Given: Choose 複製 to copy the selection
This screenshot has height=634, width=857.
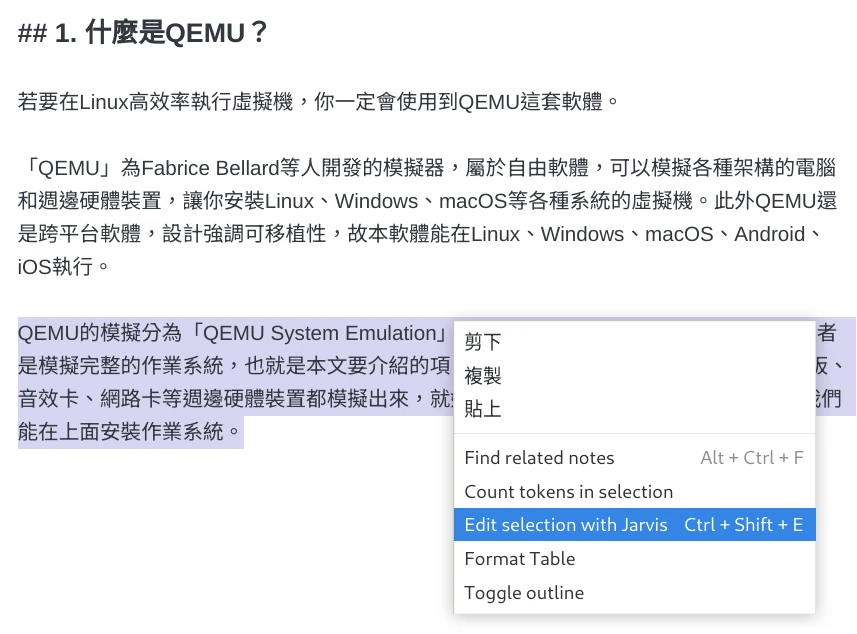Looking at the screenshot, I should coord(481,376).
